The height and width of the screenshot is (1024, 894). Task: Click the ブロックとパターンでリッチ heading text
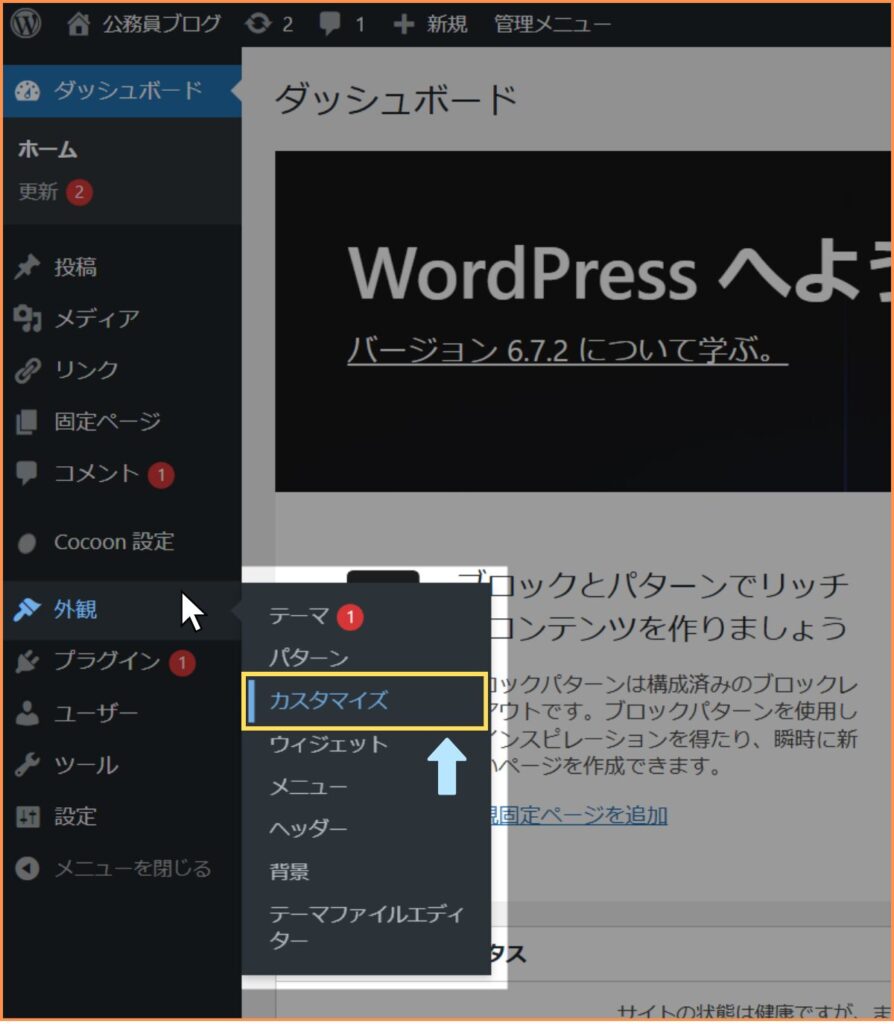click(x=653, y=584)
